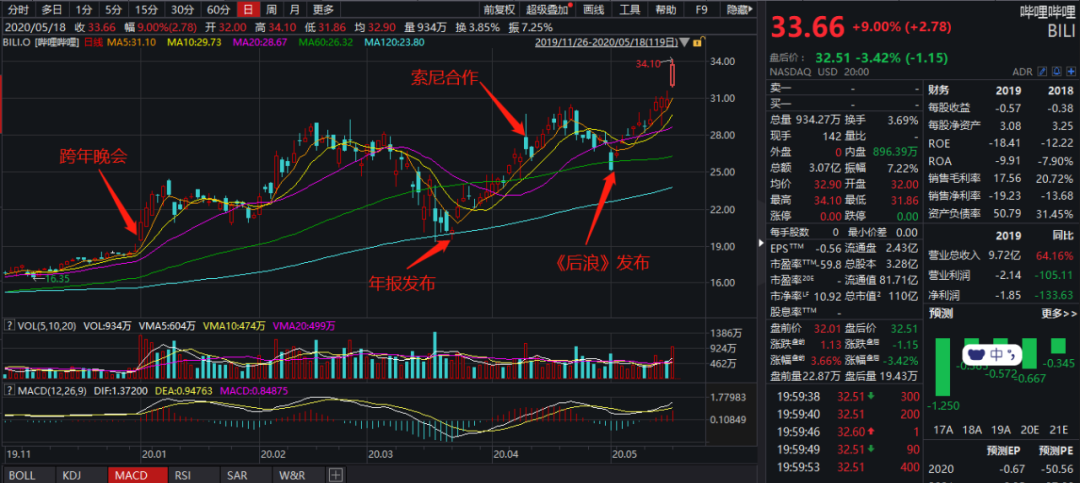The height and width of the screenshot is (483, 1080).
Task: Switch to the 分时 chart tab
Action: tap(18, 10)
